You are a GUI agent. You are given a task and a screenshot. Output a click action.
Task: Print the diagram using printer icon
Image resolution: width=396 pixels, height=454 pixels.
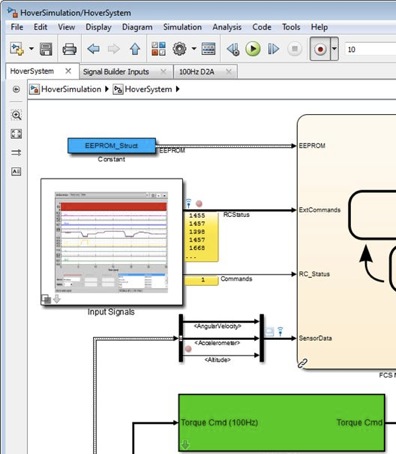click(69, 49)
